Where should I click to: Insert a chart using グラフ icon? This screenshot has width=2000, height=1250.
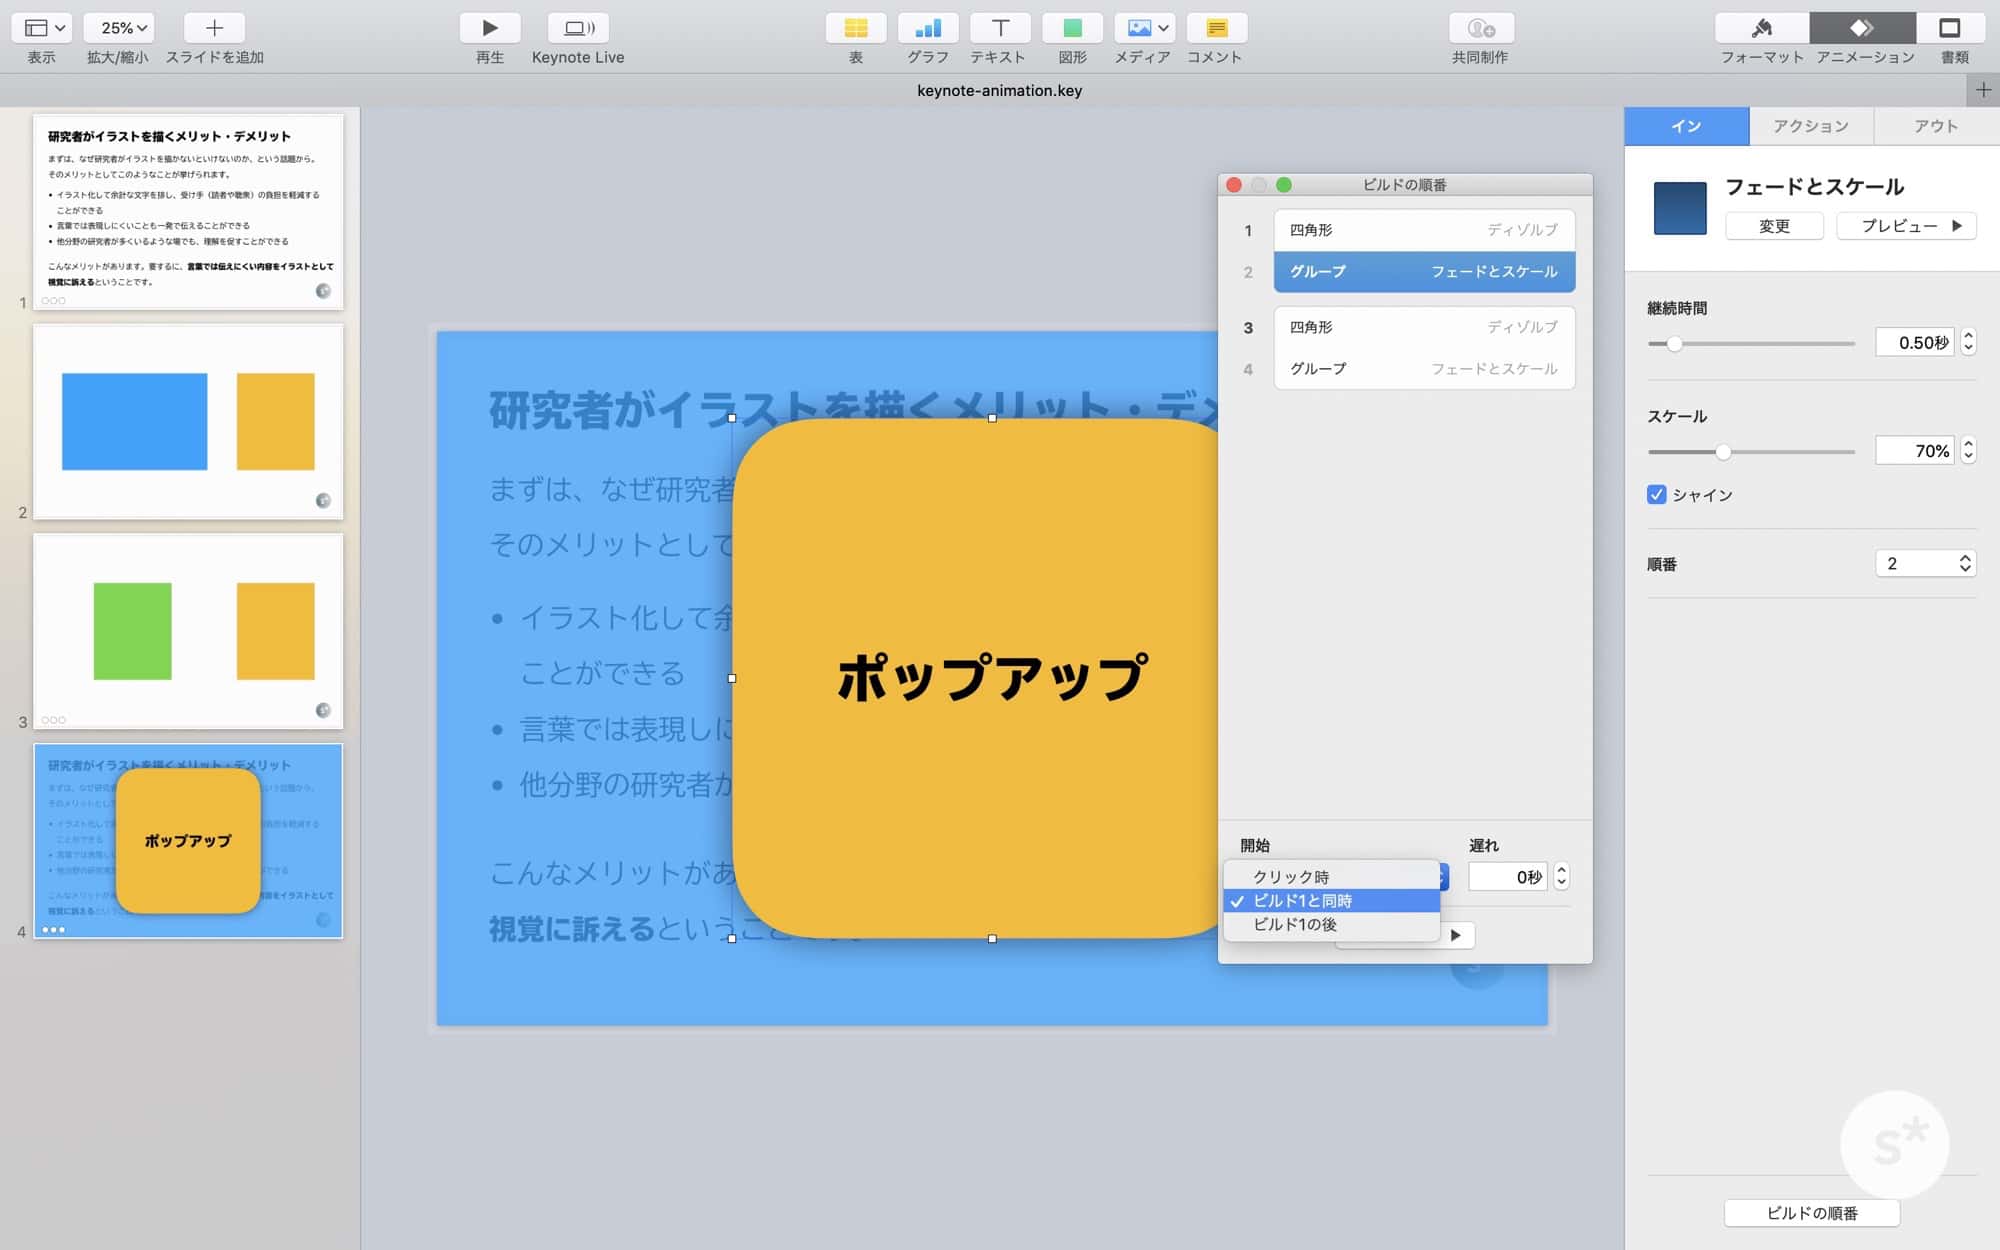pos(928,28)
